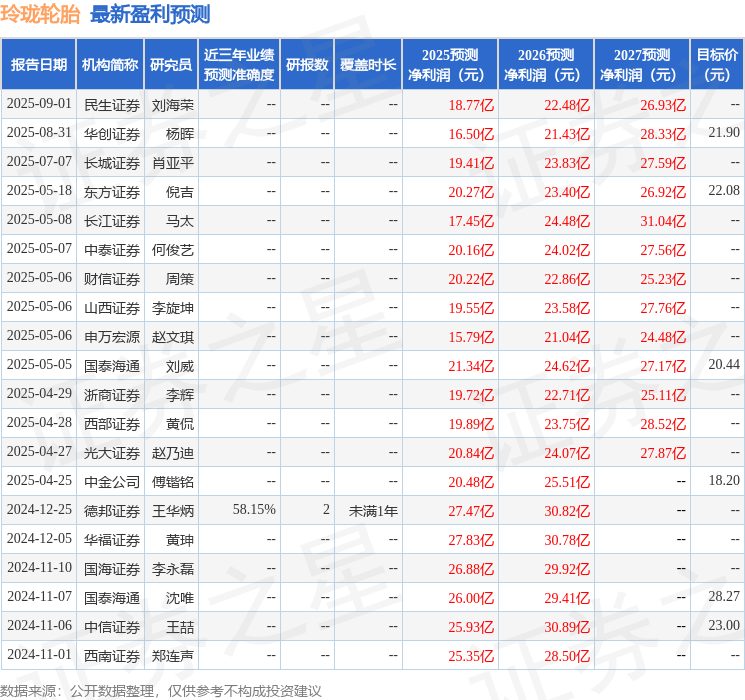The width and height of the screenshot is (745, 700).
Task: Select target price 20.44
Action: (x=724, y=364)
